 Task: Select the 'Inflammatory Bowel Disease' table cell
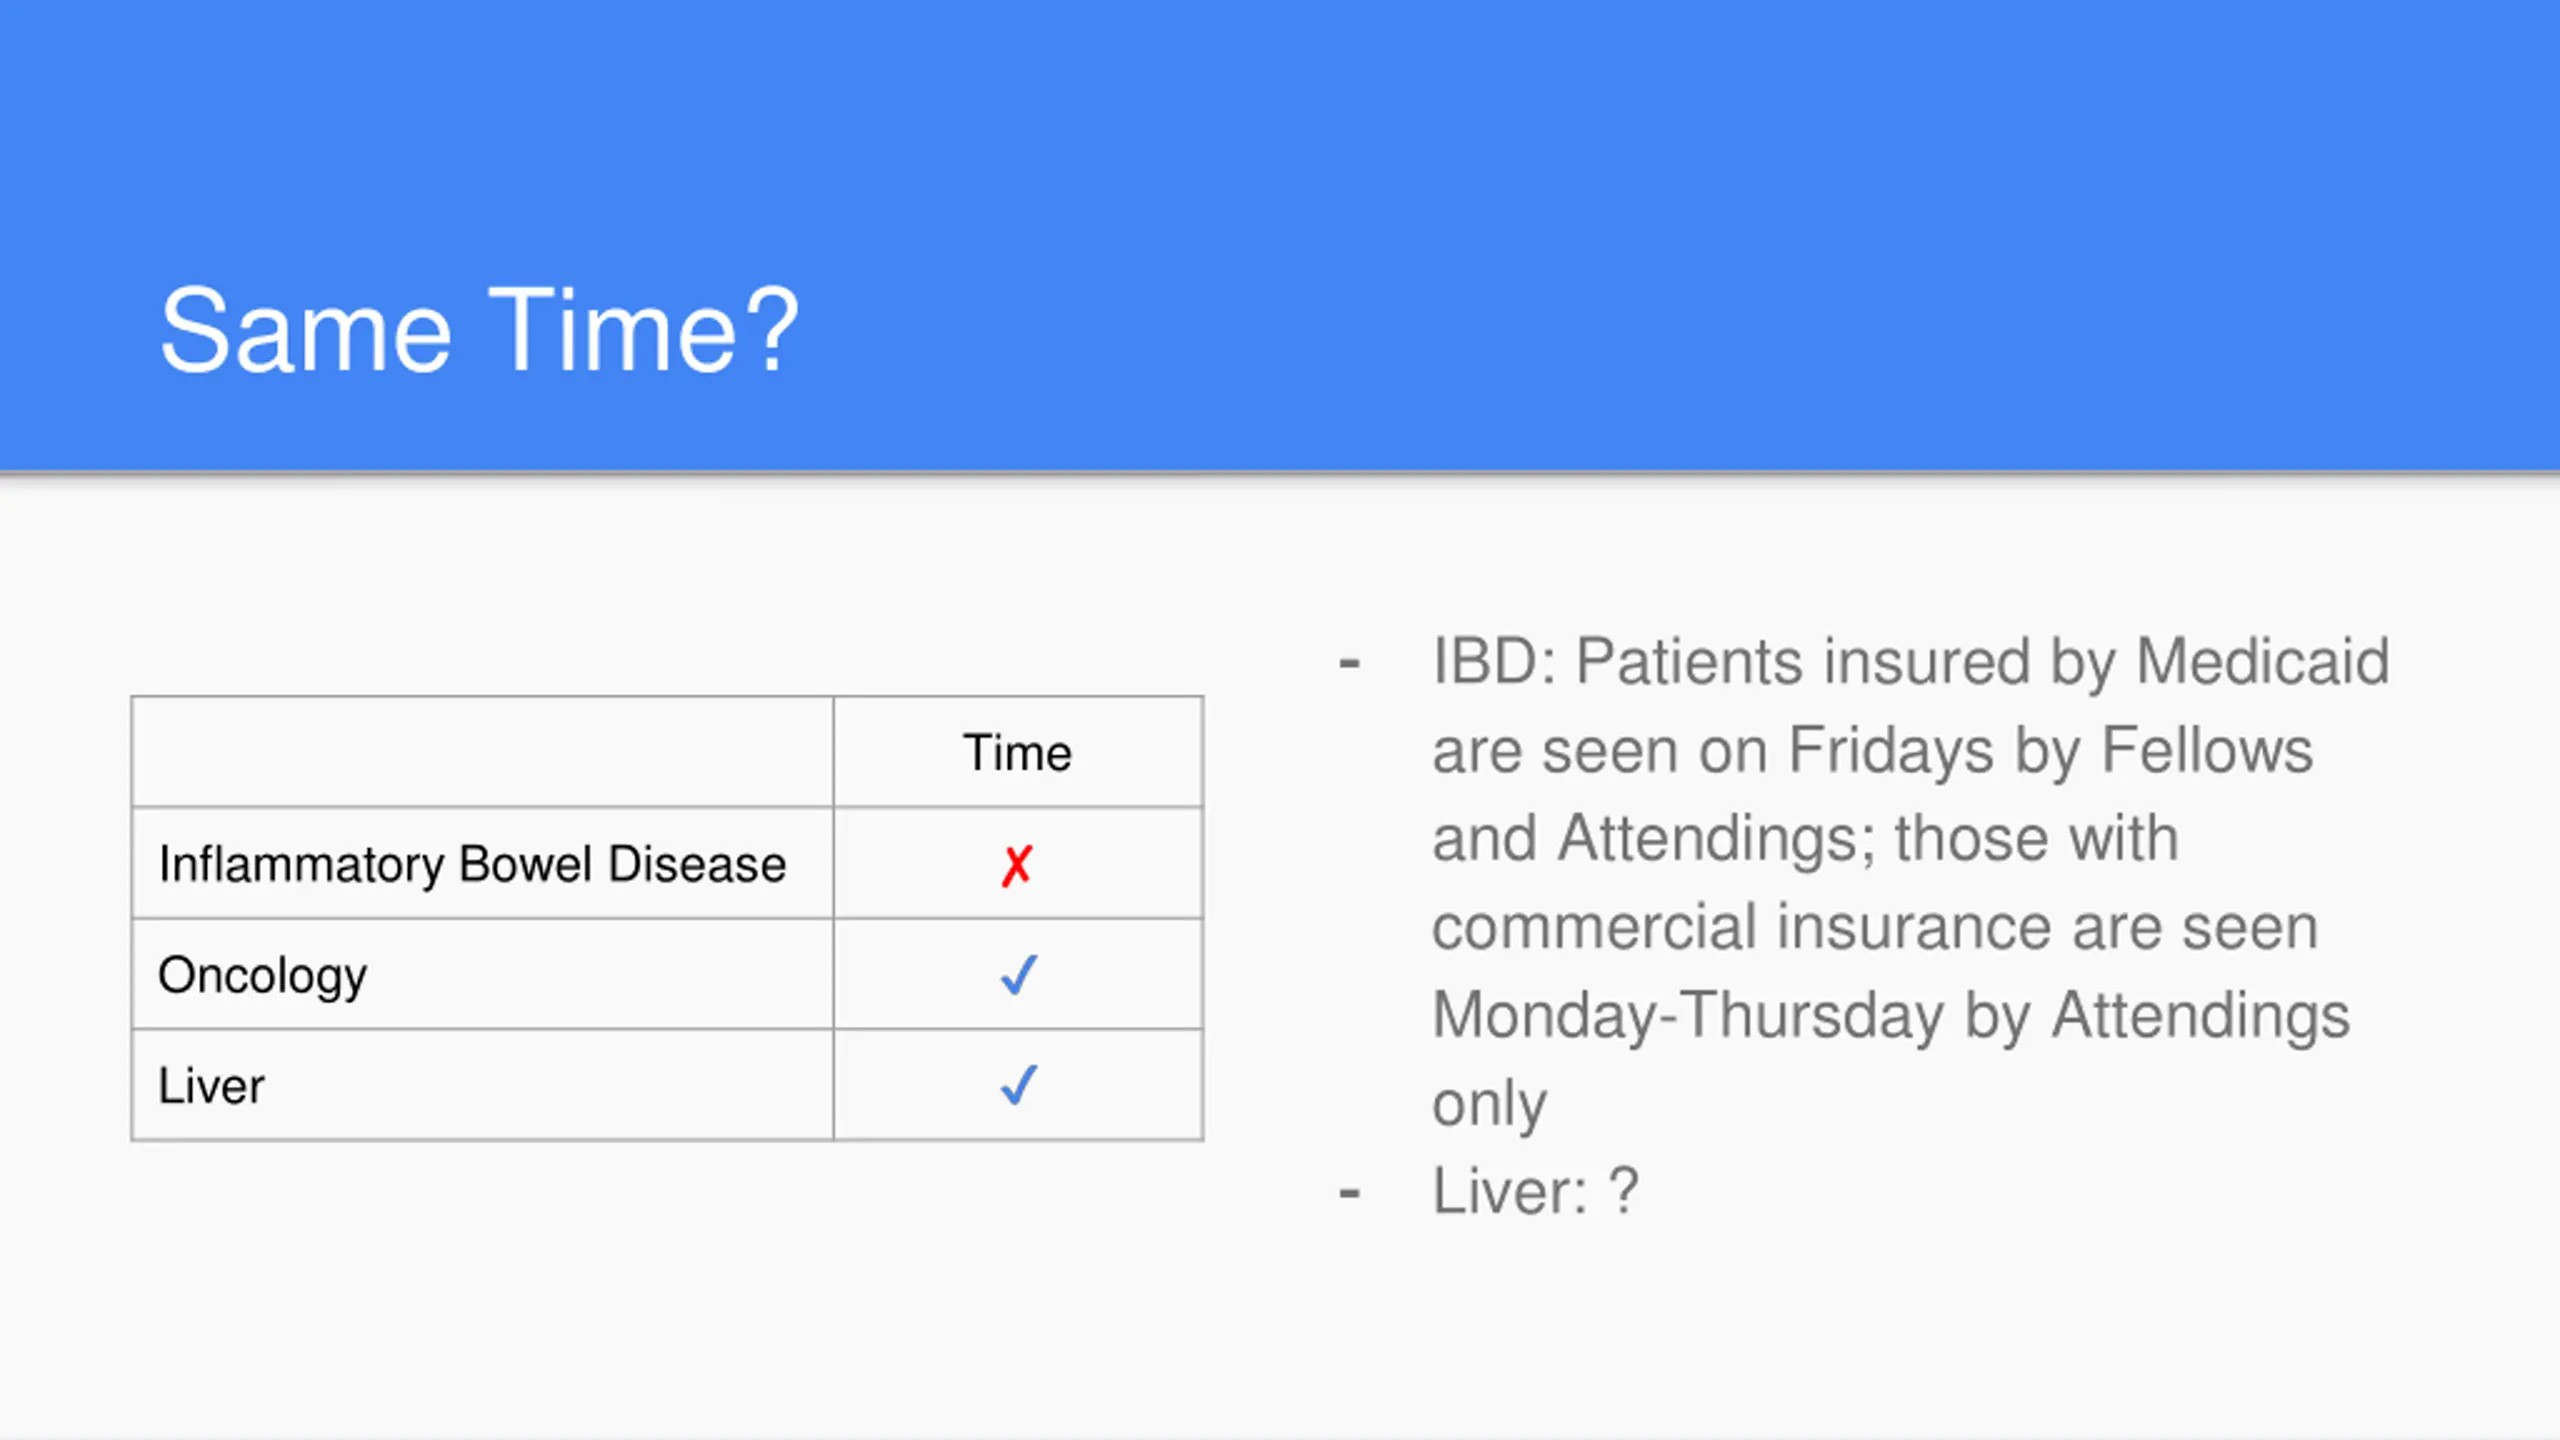pos(483,863)
